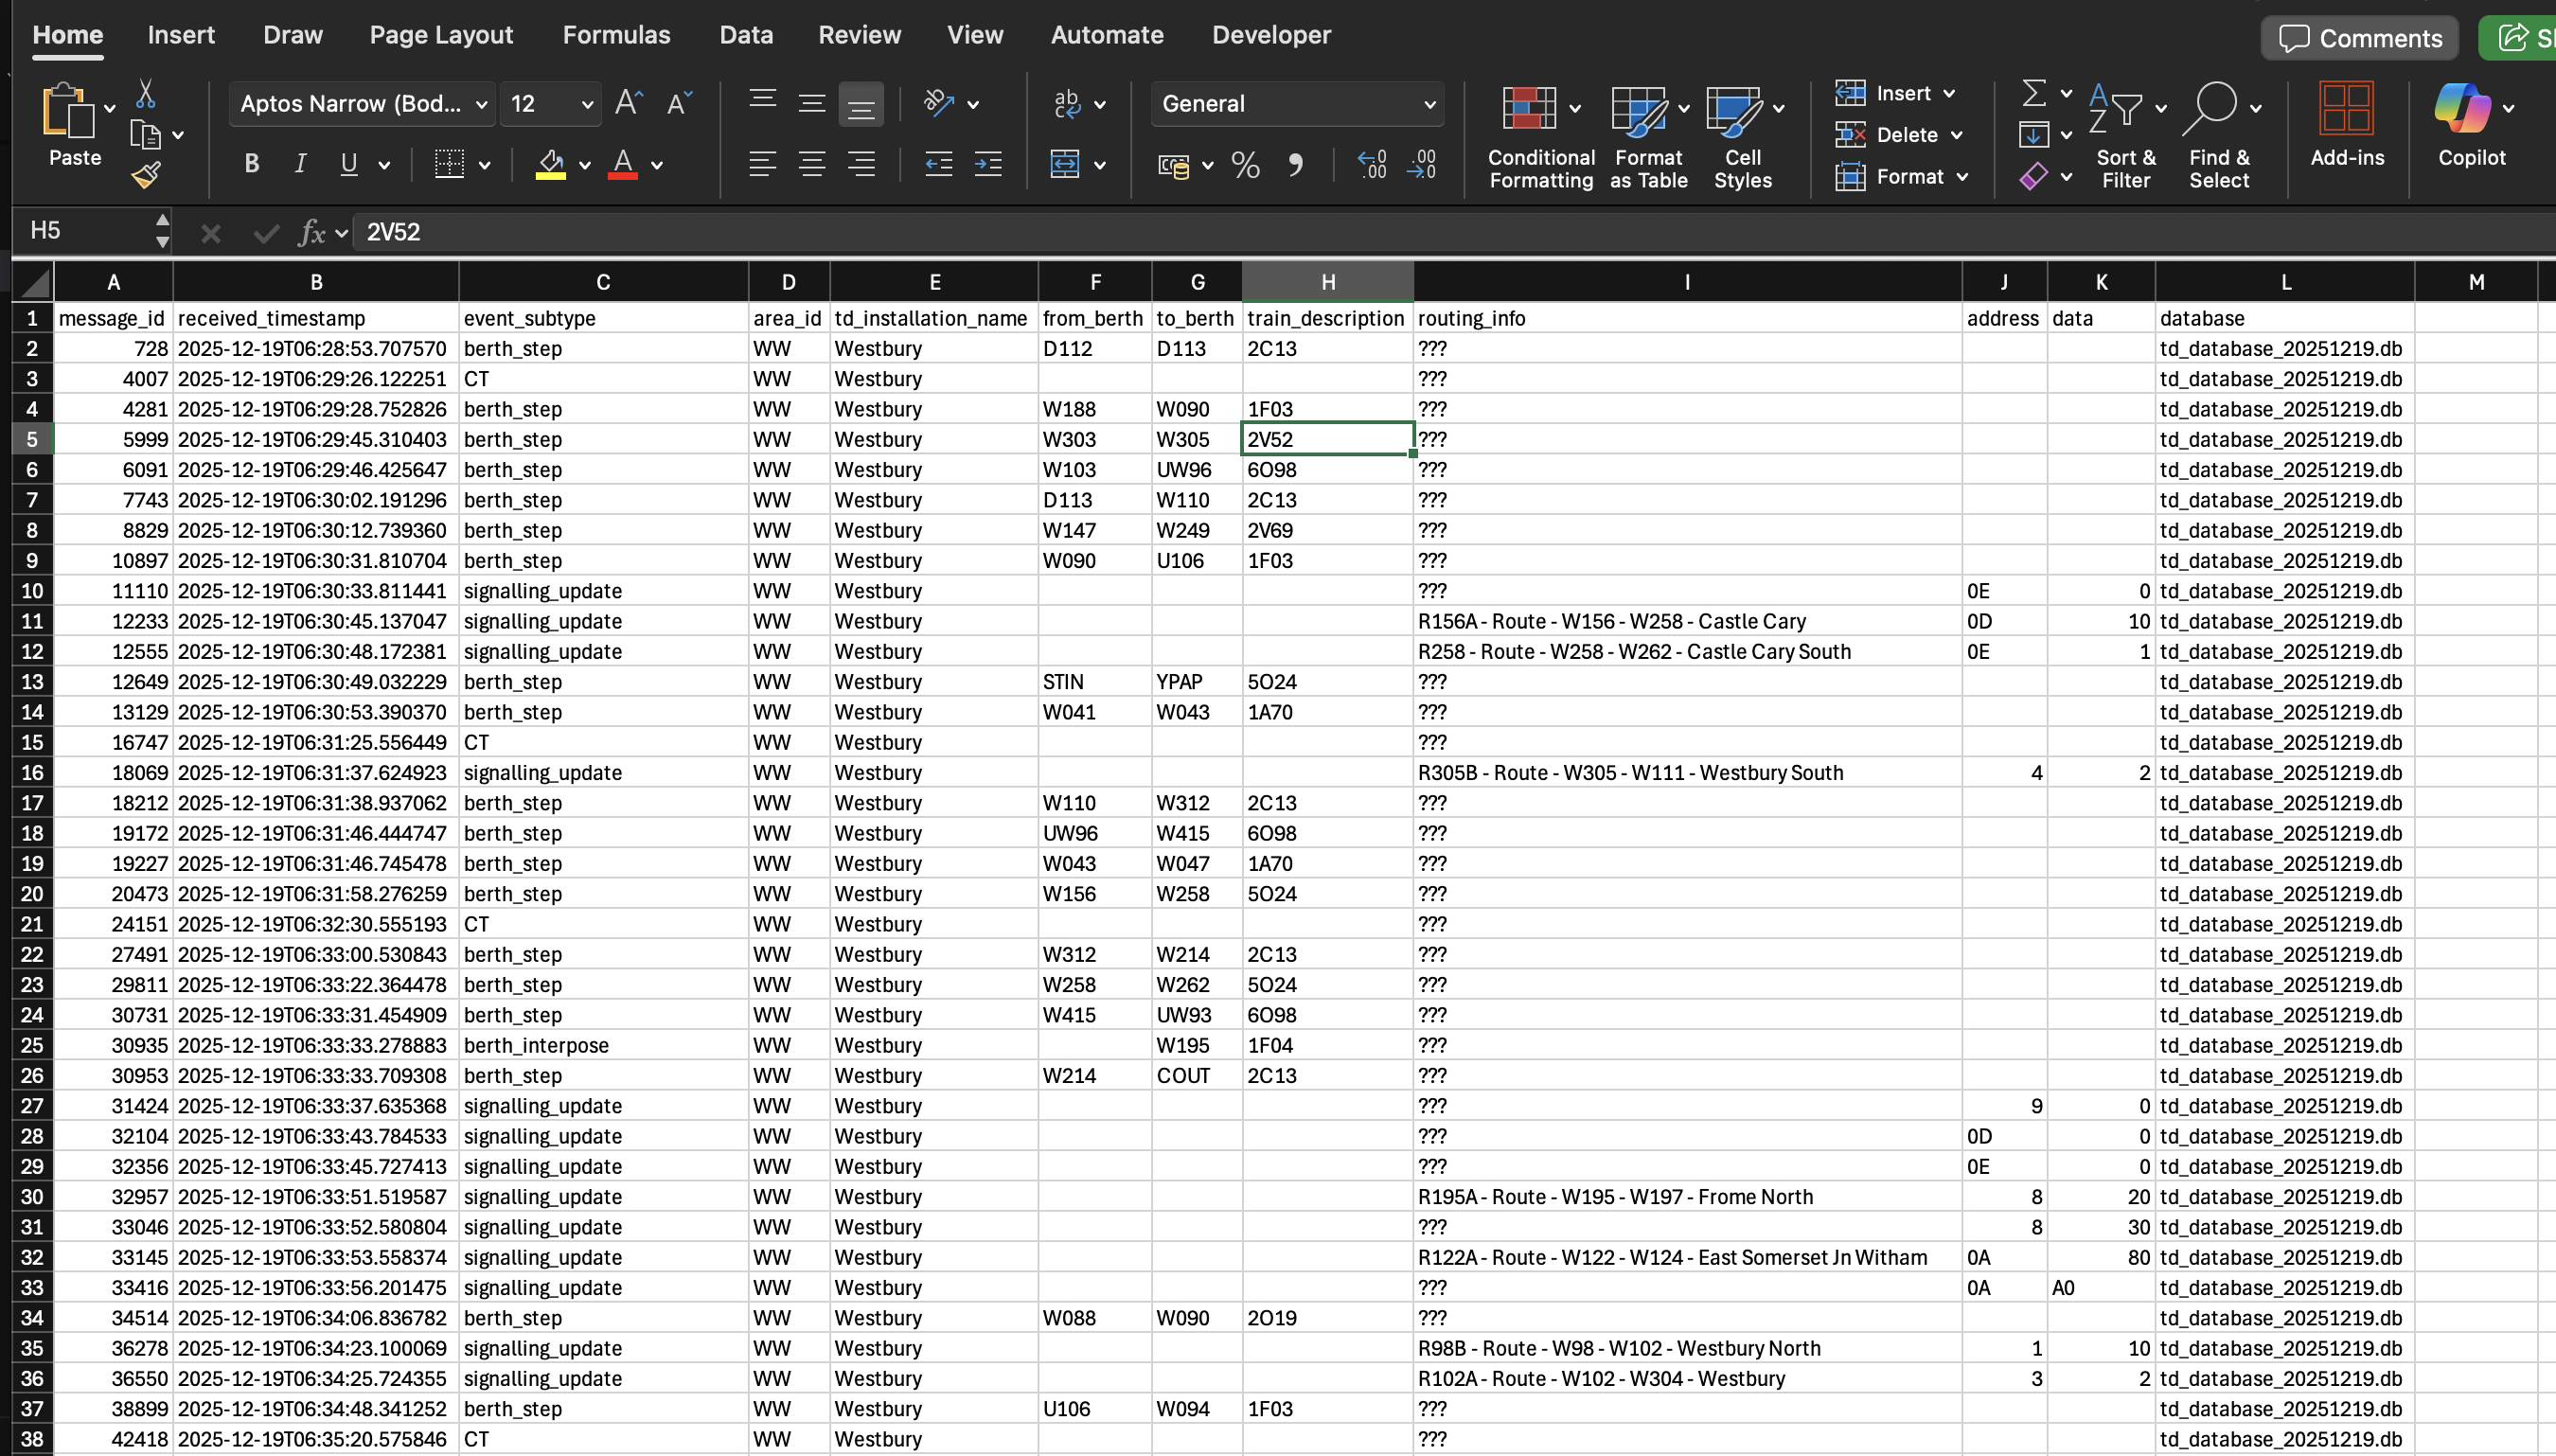Toggle Bold formatting
Image resolution: width=2556 pixels, height=1456 pixels.
tap(252, 164)
